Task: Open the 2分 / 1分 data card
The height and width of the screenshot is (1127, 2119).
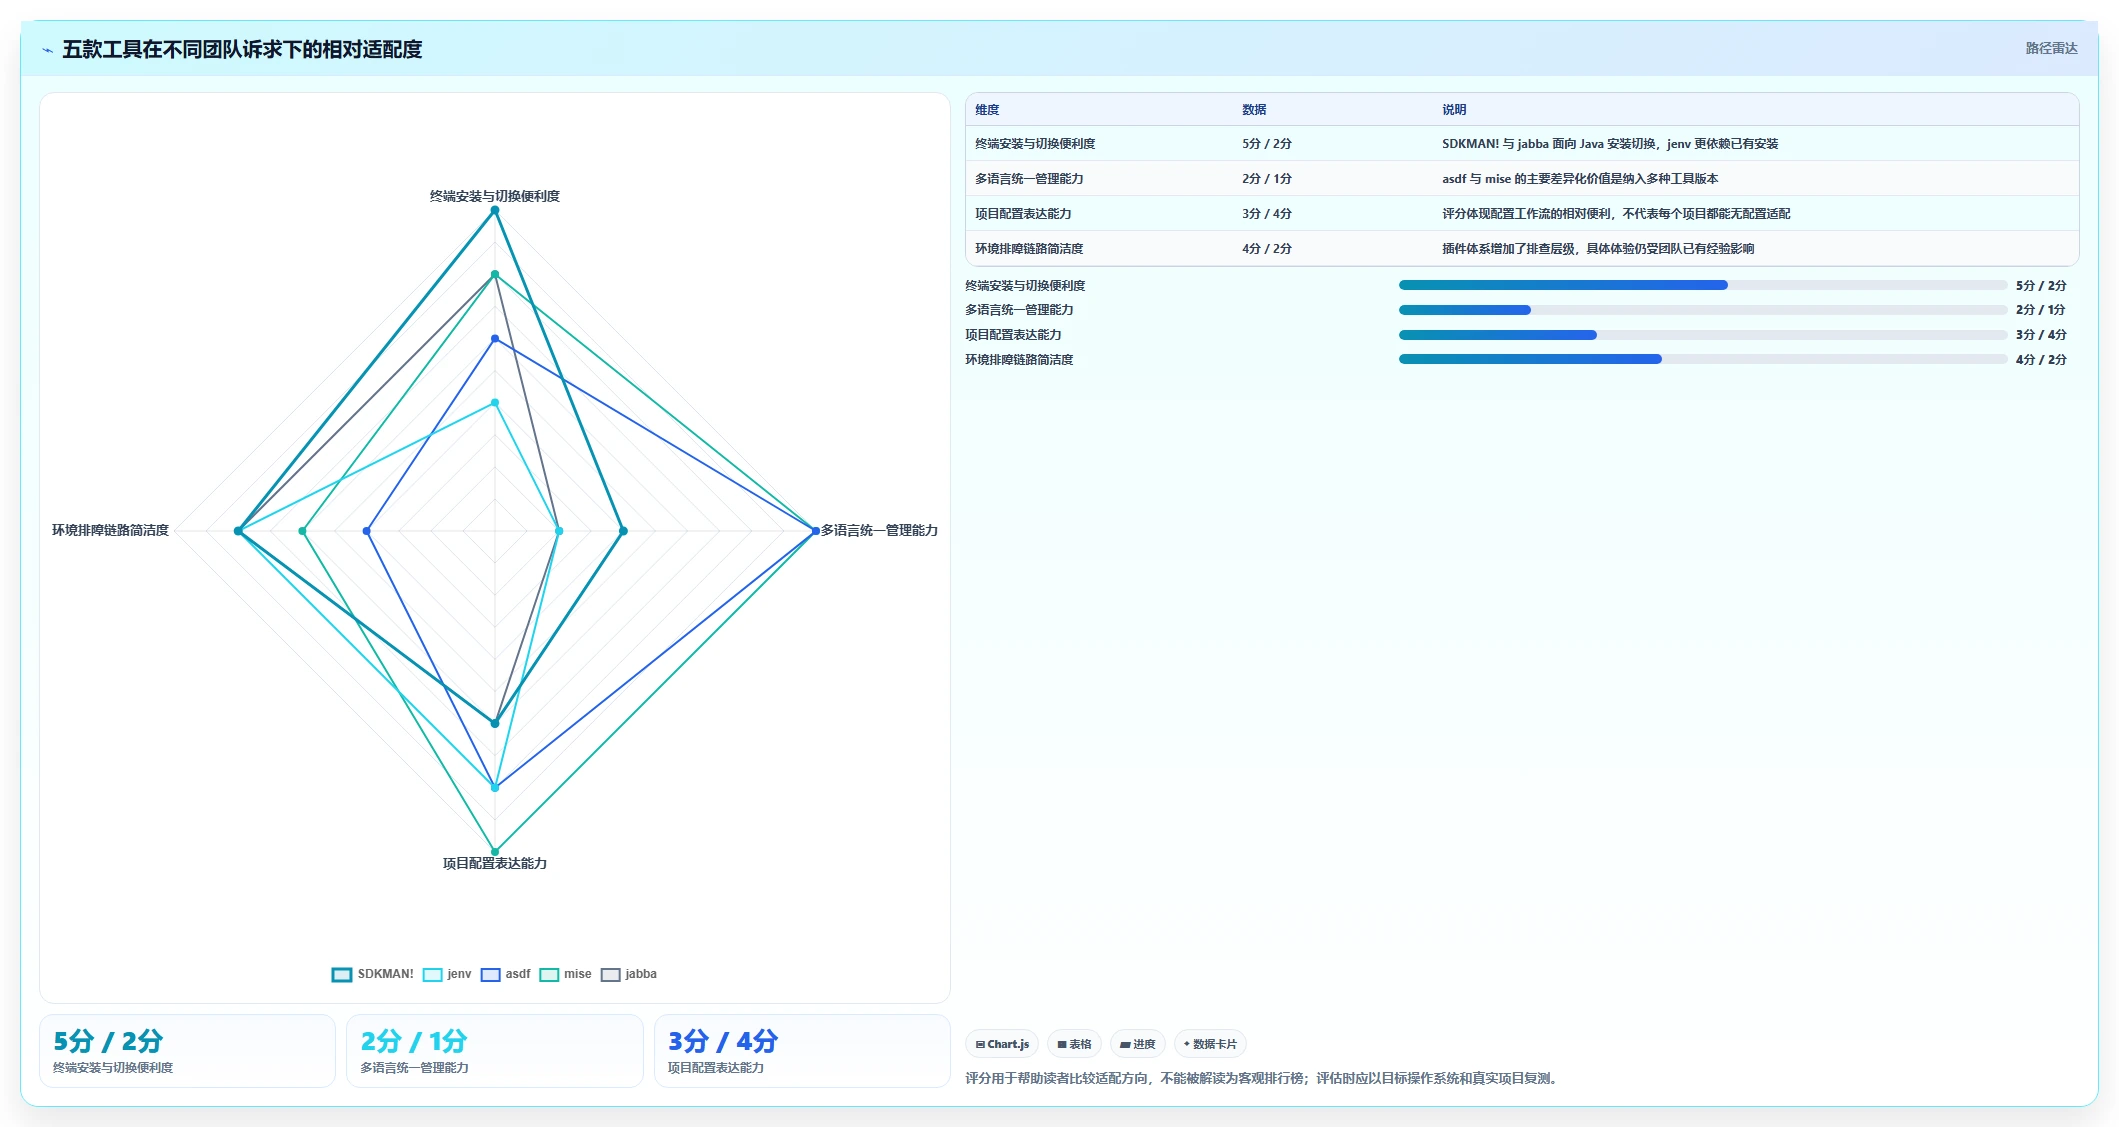Action: tap(494, 1051)
